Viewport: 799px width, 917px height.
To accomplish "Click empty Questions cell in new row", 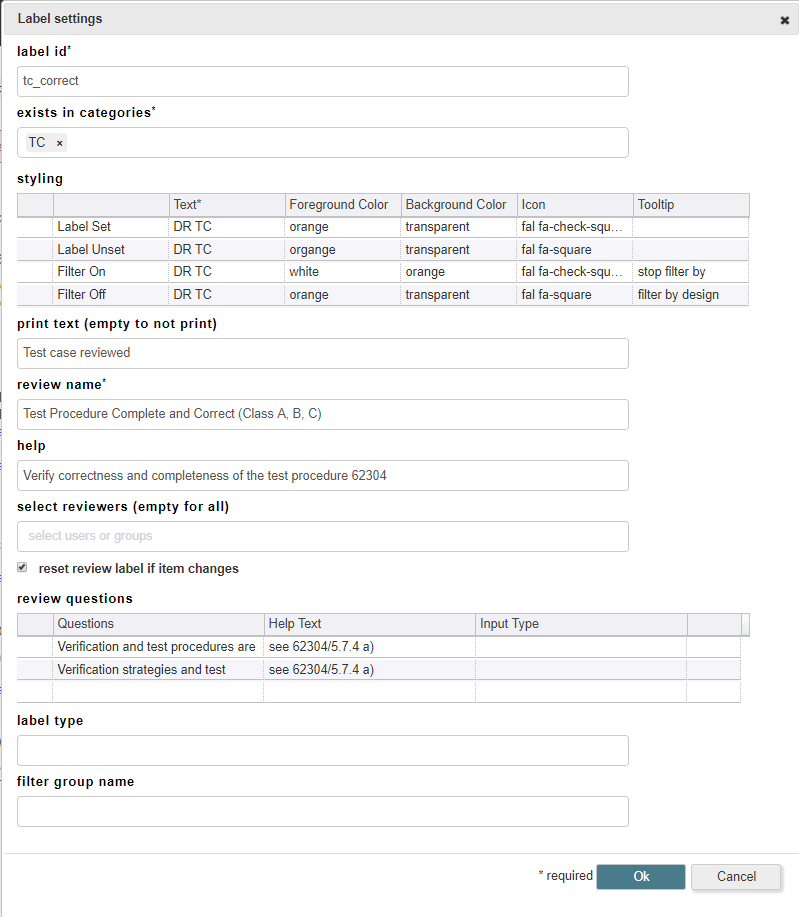I will (x=158, y=692).
